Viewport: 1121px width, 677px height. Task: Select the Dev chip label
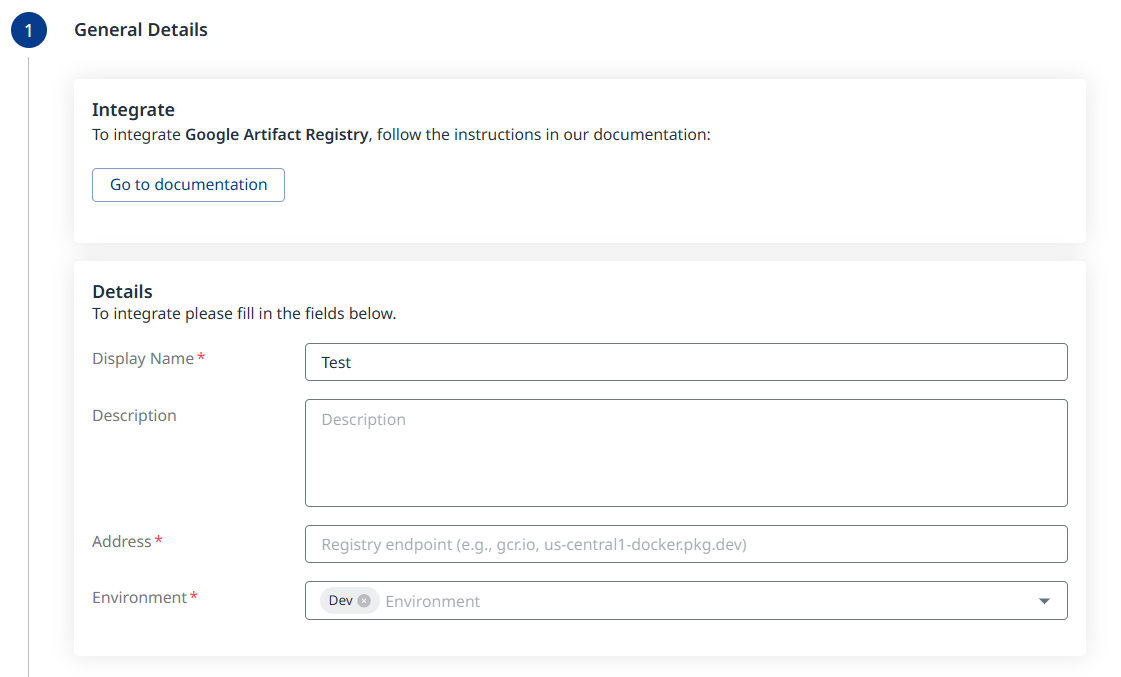click(340, 601)
